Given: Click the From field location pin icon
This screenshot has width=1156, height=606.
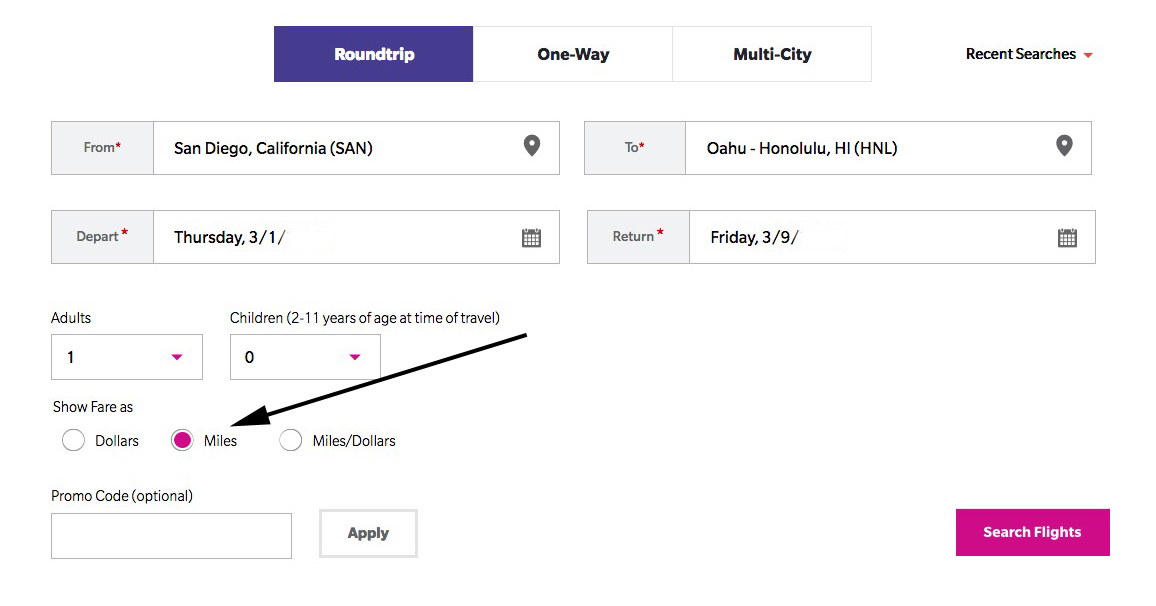Looking at the screenshot, I should 533,146.
